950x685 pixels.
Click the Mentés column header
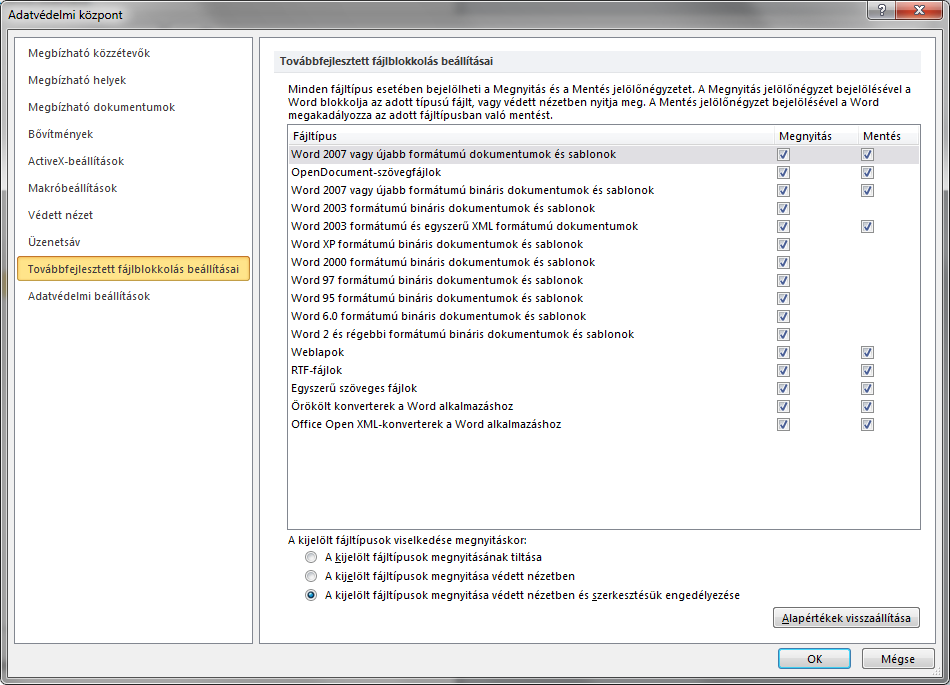888,136
